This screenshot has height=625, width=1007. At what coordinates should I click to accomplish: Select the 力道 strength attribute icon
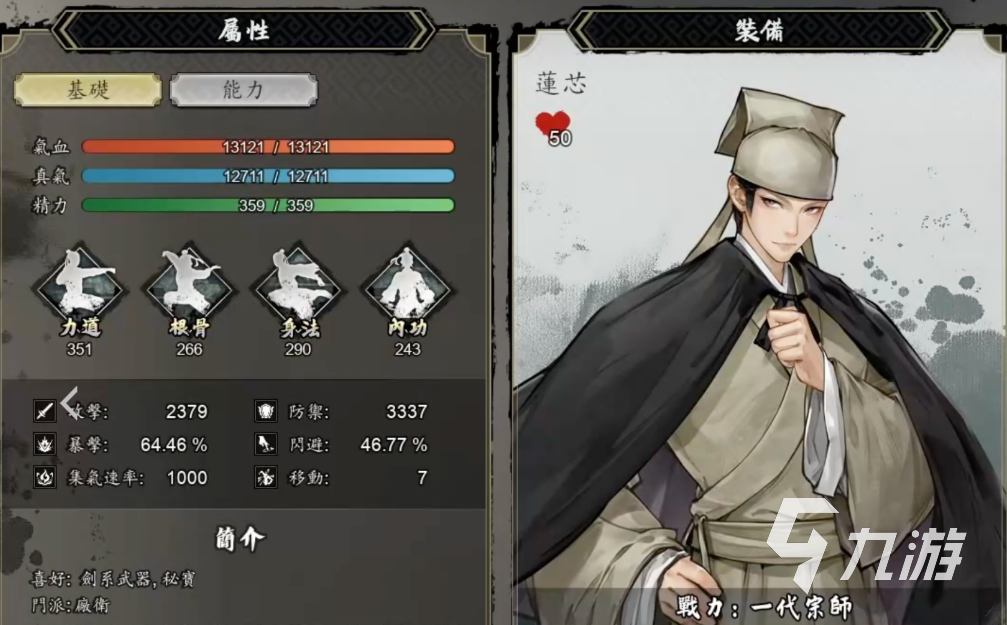pos(80,287)
